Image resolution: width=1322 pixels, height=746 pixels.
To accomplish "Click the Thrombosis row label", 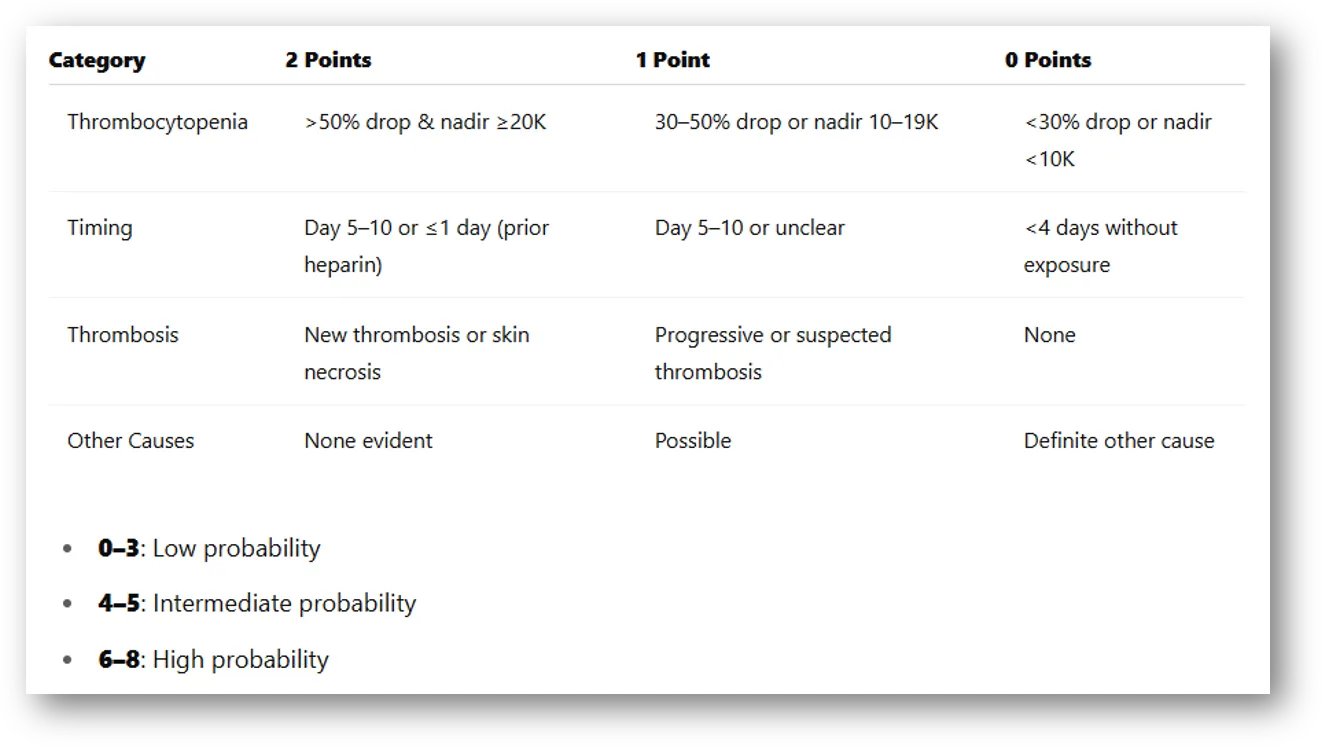I will (x=122, y=335).
